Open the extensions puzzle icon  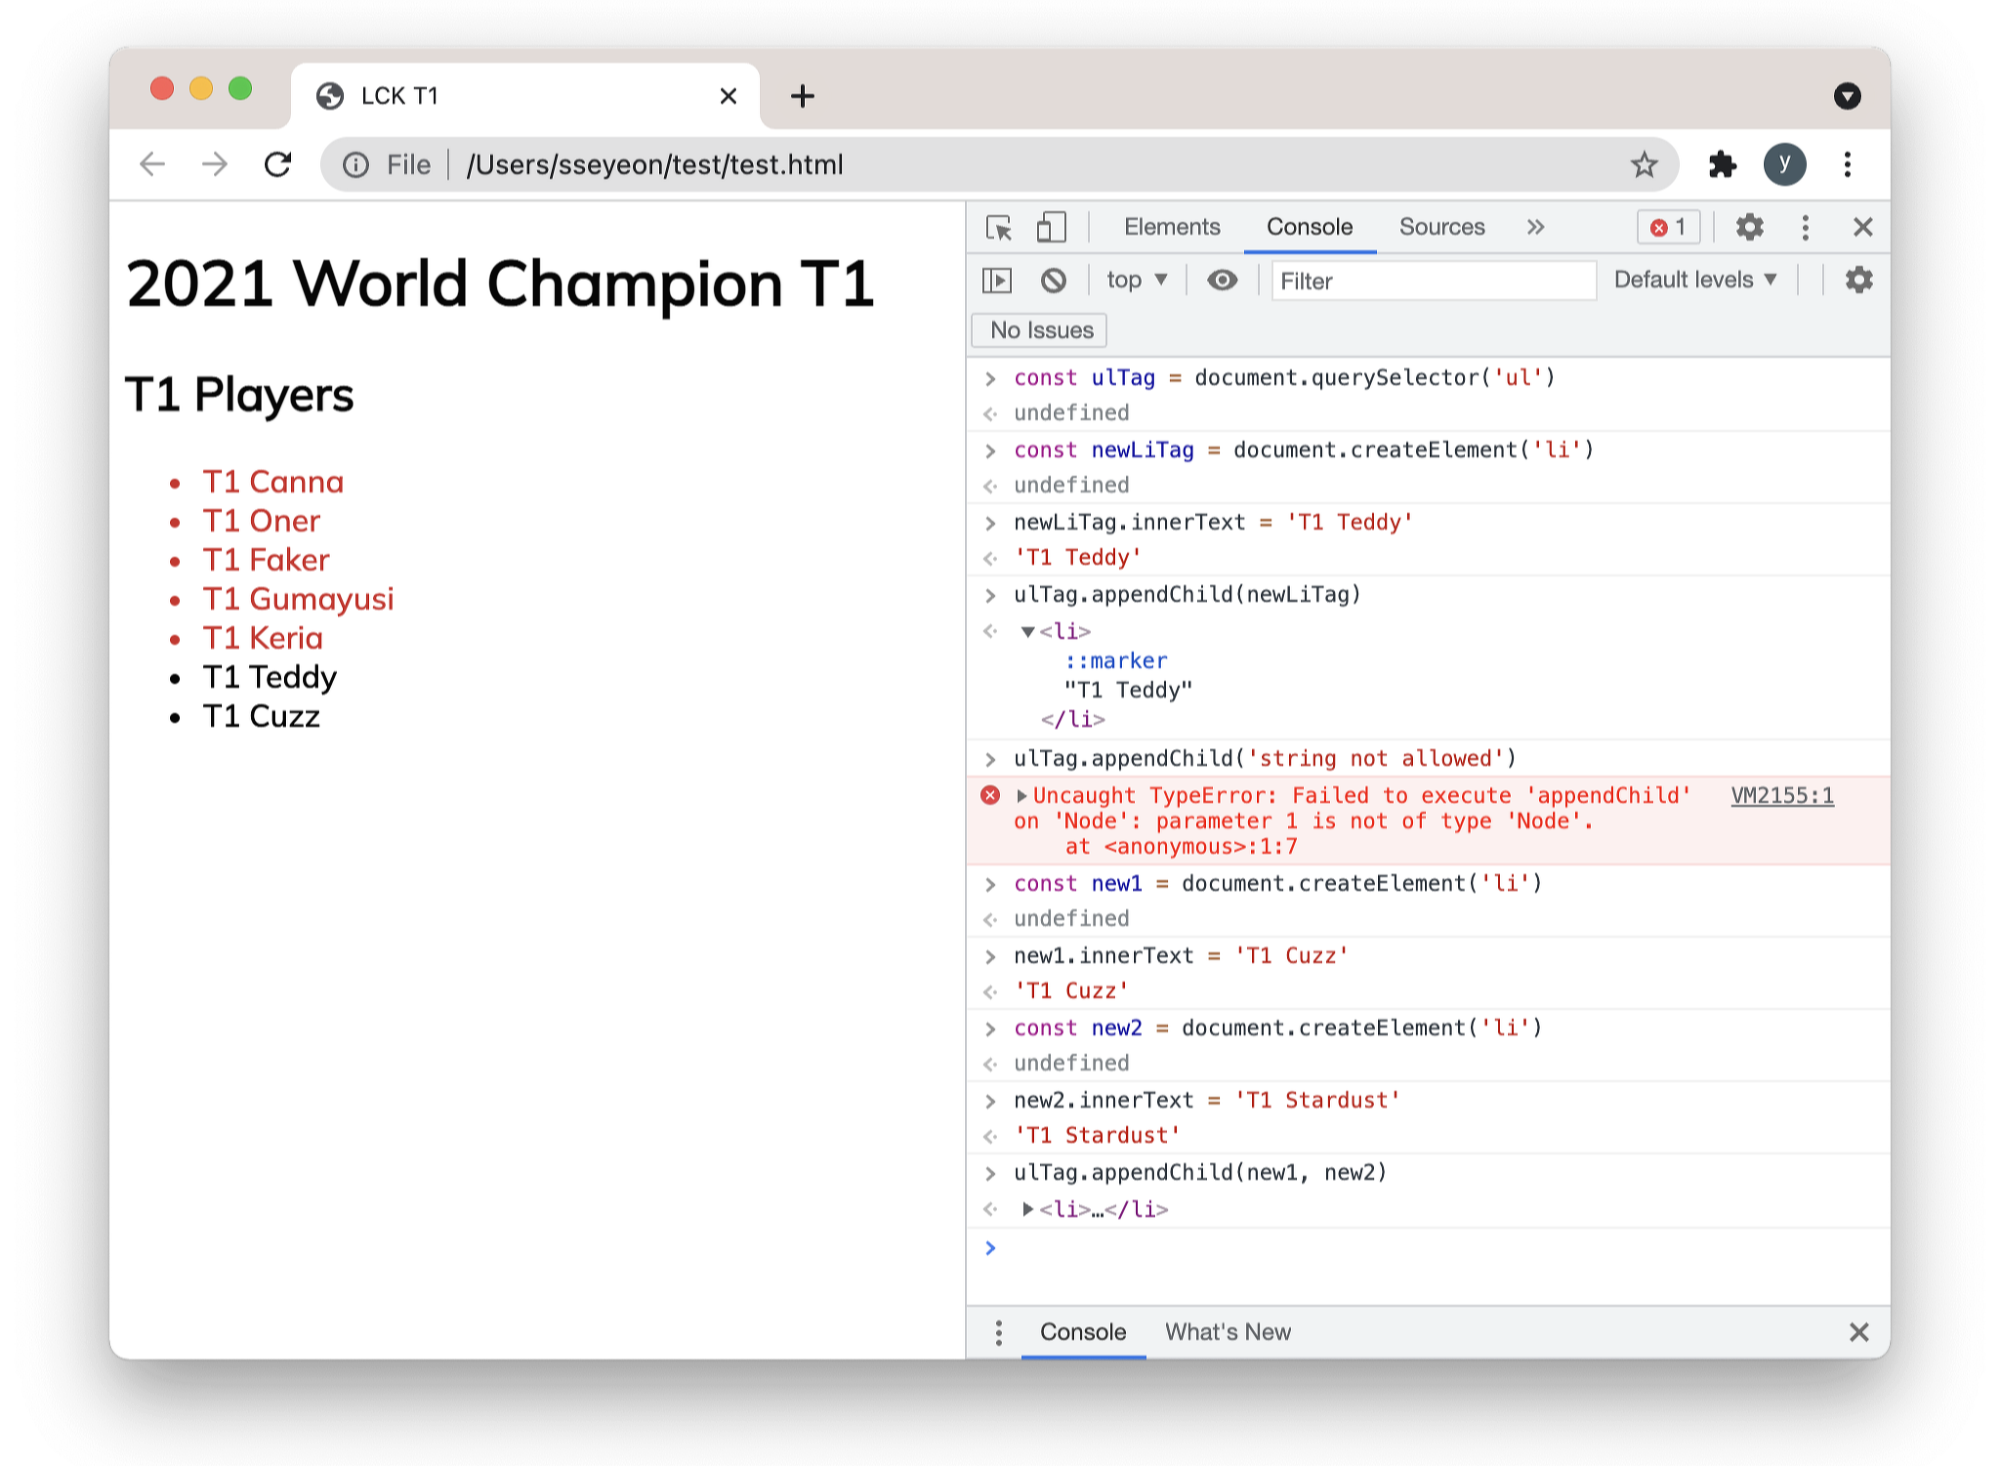point(1722,165)
